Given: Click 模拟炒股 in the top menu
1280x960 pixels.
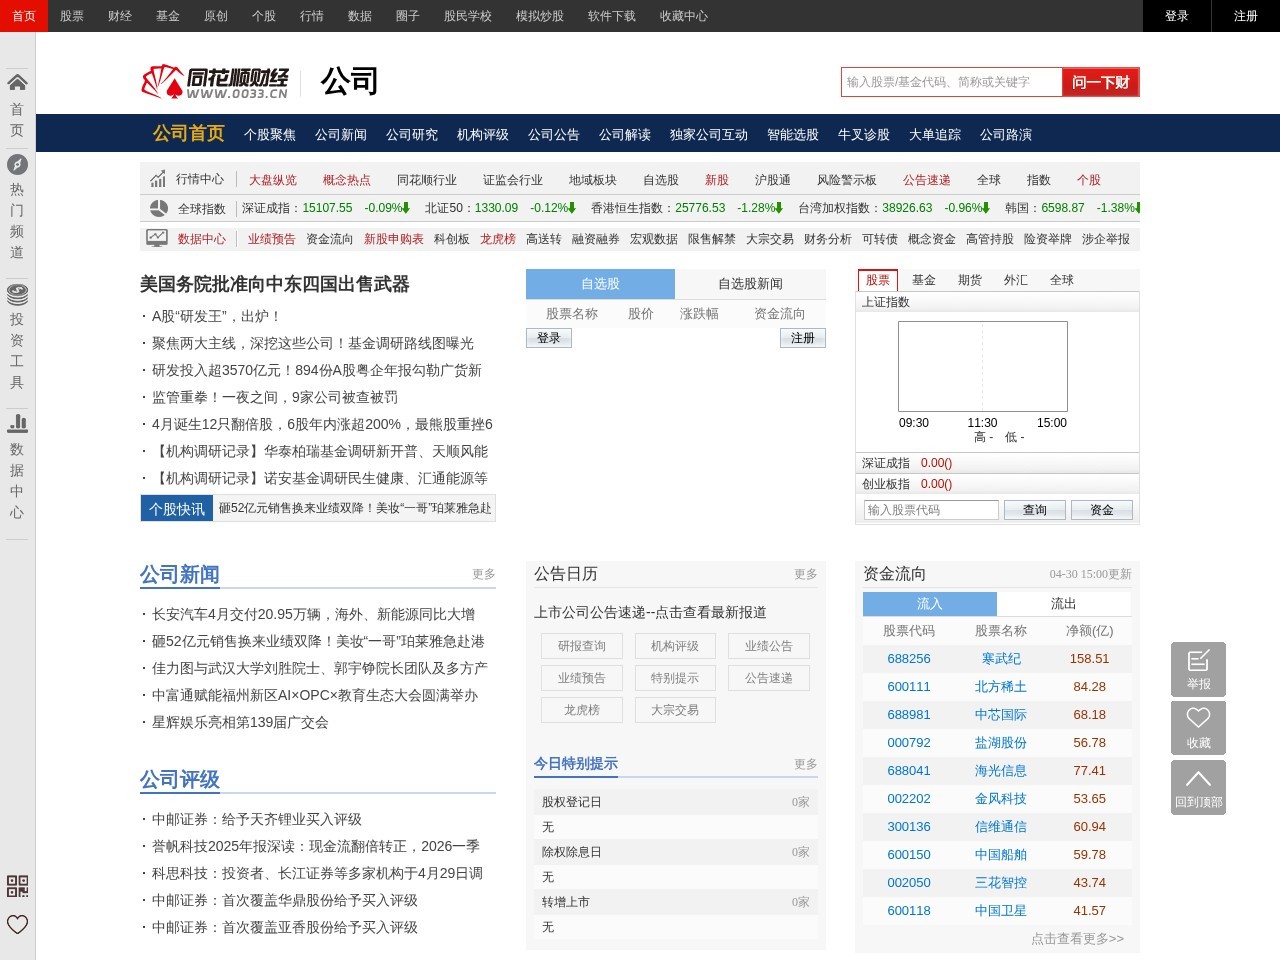Looking at the screenshot, I should [x=540, y=16].
